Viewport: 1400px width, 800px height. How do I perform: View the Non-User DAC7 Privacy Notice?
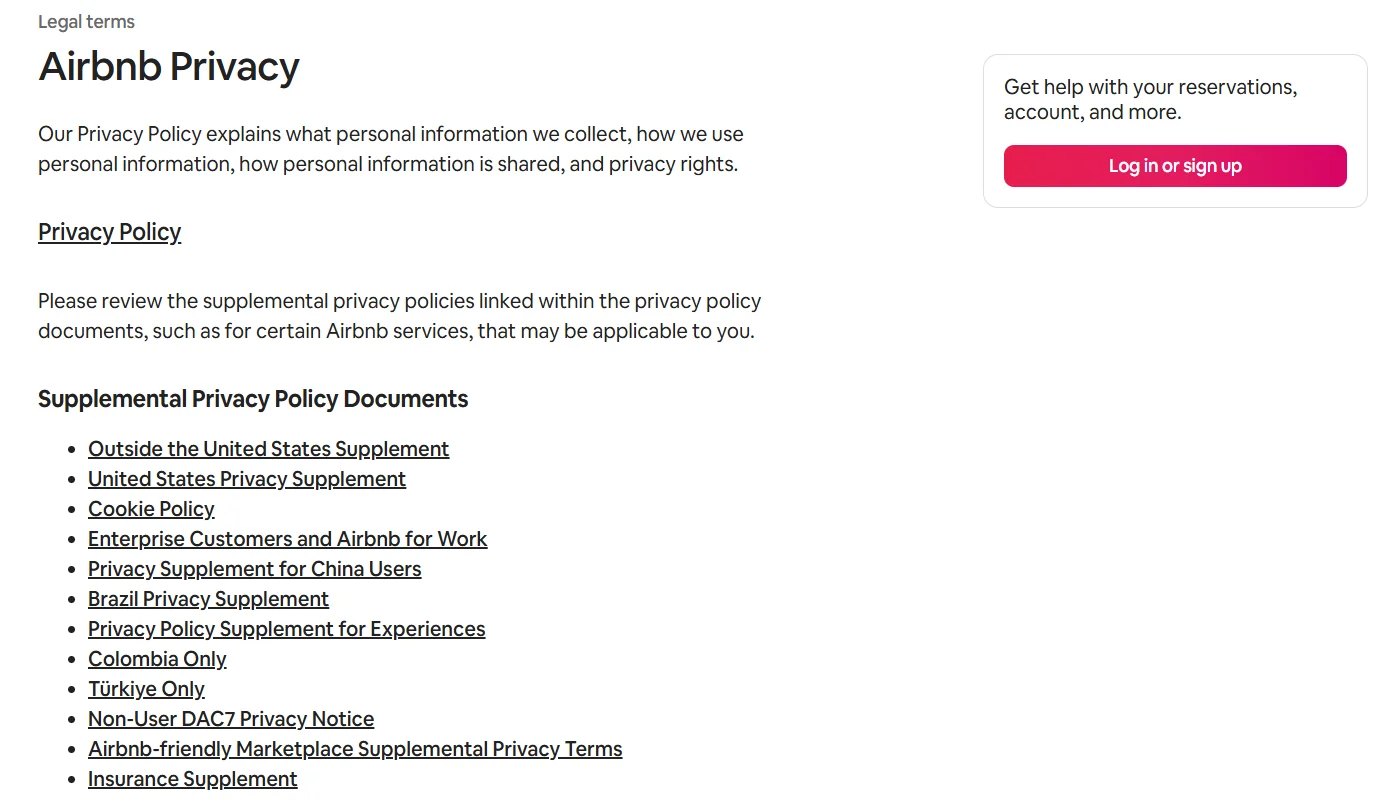tap(231, 719)
